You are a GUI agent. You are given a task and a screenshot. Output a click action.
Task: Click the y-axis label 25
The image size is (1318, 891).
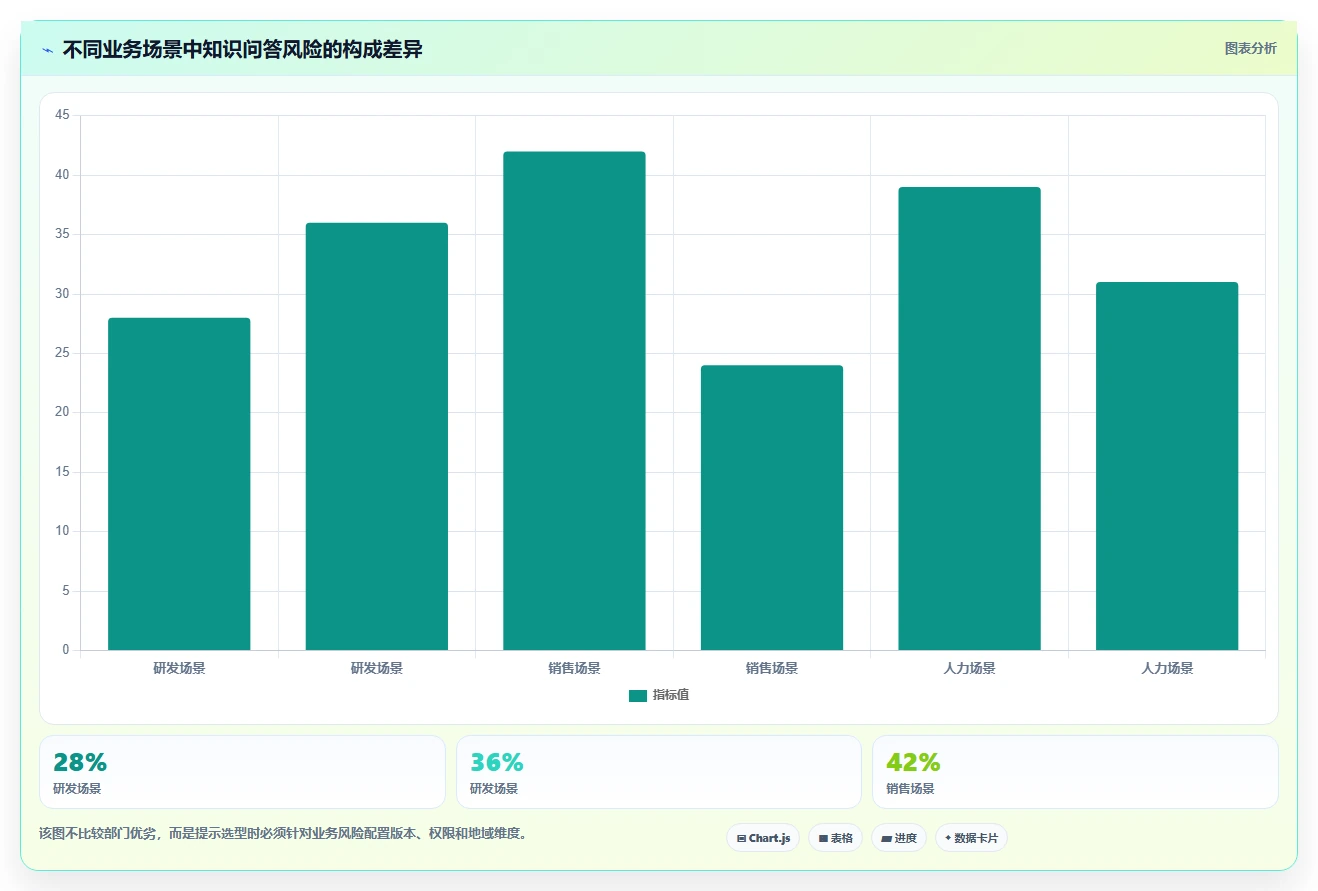point(62,353)
